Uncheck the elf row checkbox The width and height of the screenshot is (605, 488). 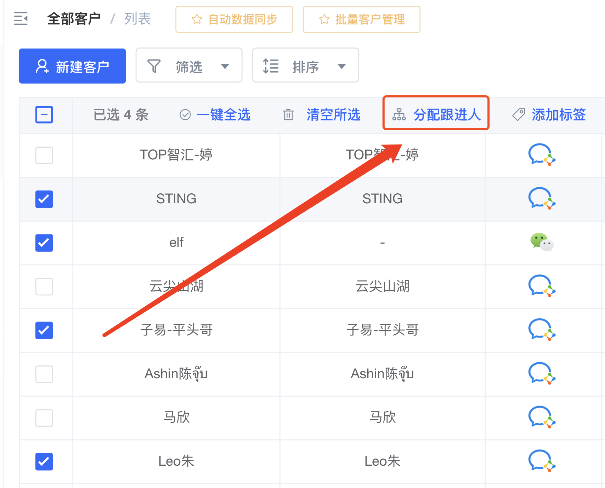[44, 243]
